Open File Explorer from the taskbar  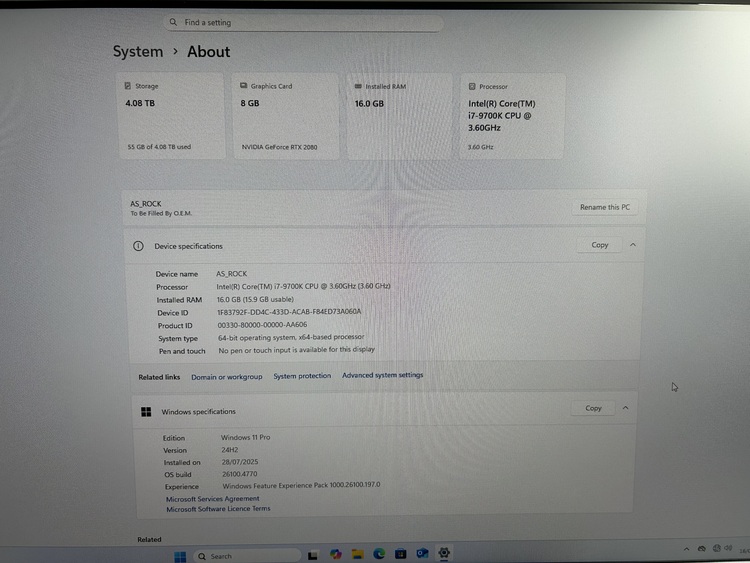357,554
